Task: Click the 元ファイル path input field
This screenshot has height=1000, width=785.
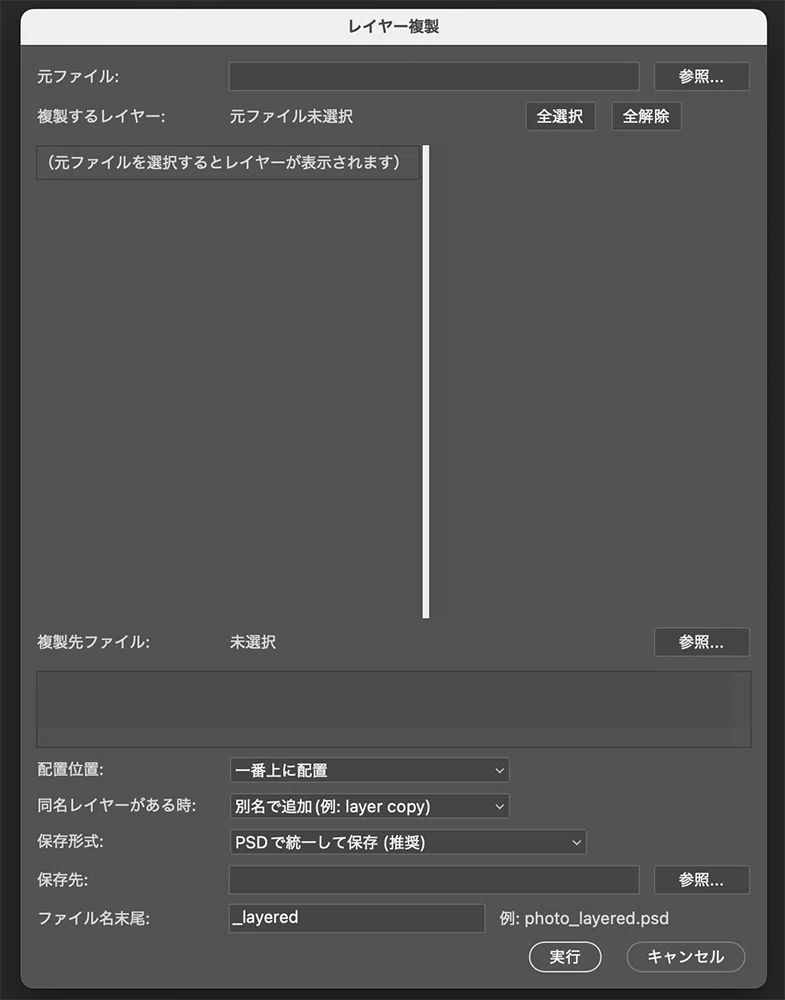Action: [x=434, y=77]
